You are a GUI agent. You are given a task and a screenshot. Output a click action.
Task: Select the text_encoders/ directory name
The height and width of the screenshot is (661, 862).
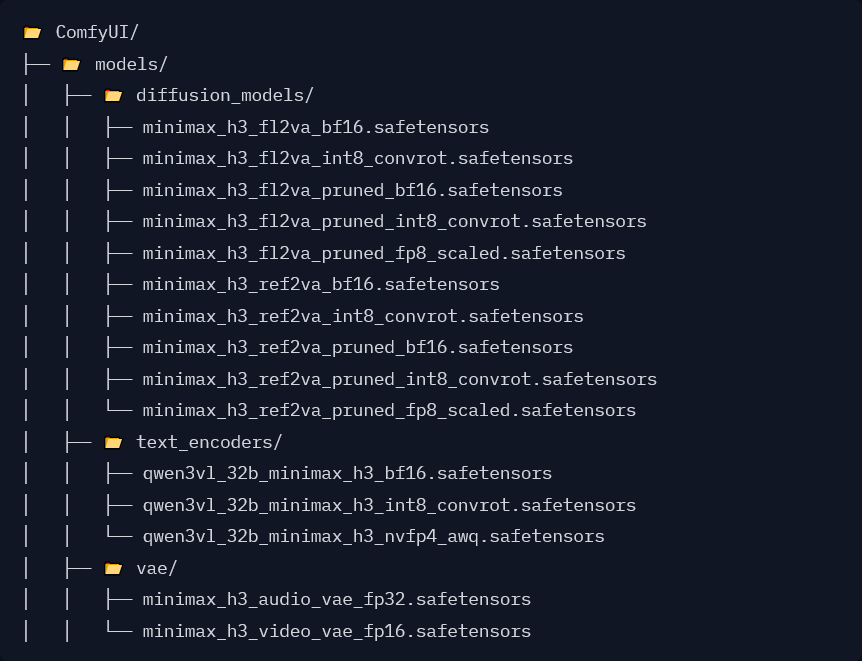pos(209,442)
